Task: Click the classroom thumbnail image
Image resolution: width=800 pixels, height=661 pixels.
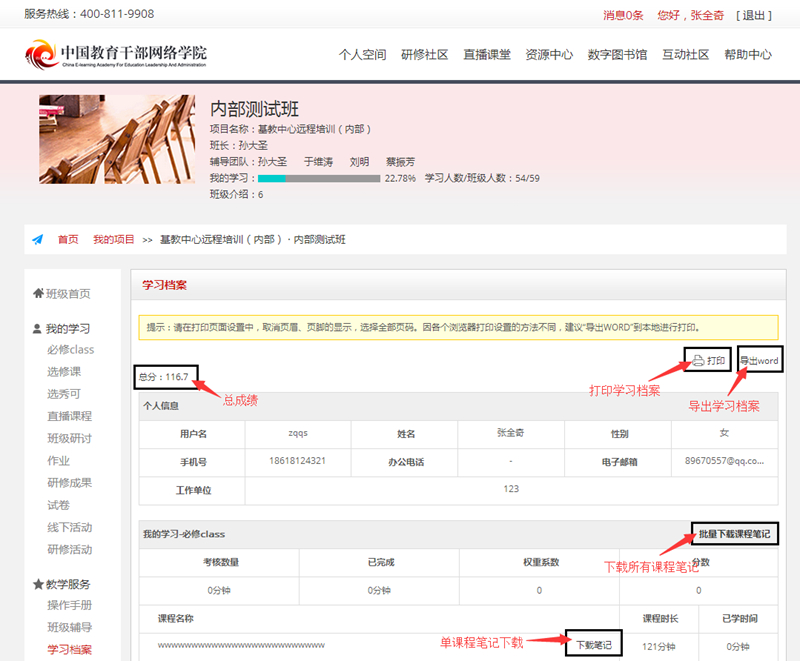Action: pos(117,139)
